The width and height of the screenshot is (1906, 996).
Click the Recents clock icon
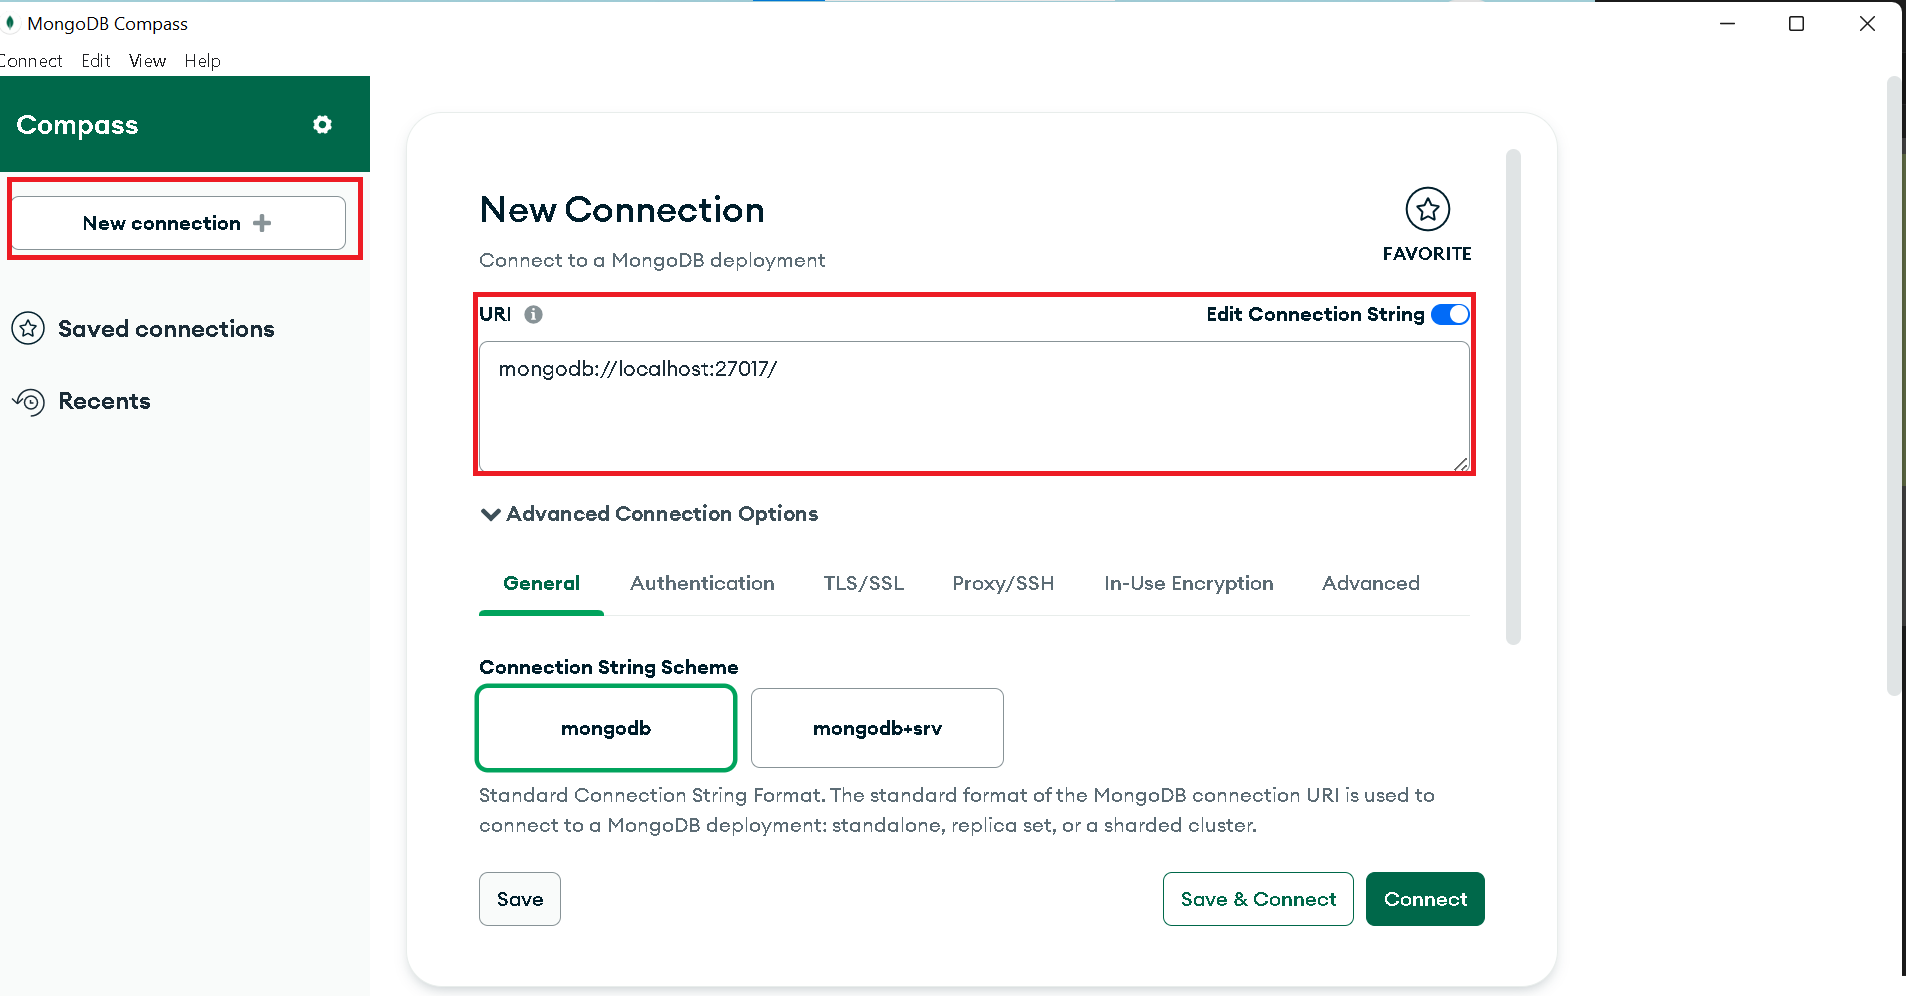tap(29, 401)
